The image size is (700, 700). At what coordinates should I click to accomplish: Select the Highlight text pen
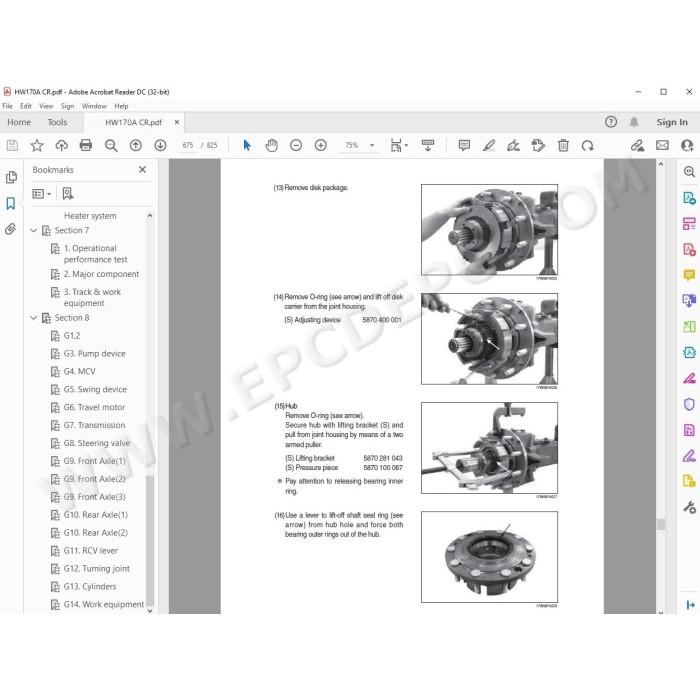click(x=489, y=145)
